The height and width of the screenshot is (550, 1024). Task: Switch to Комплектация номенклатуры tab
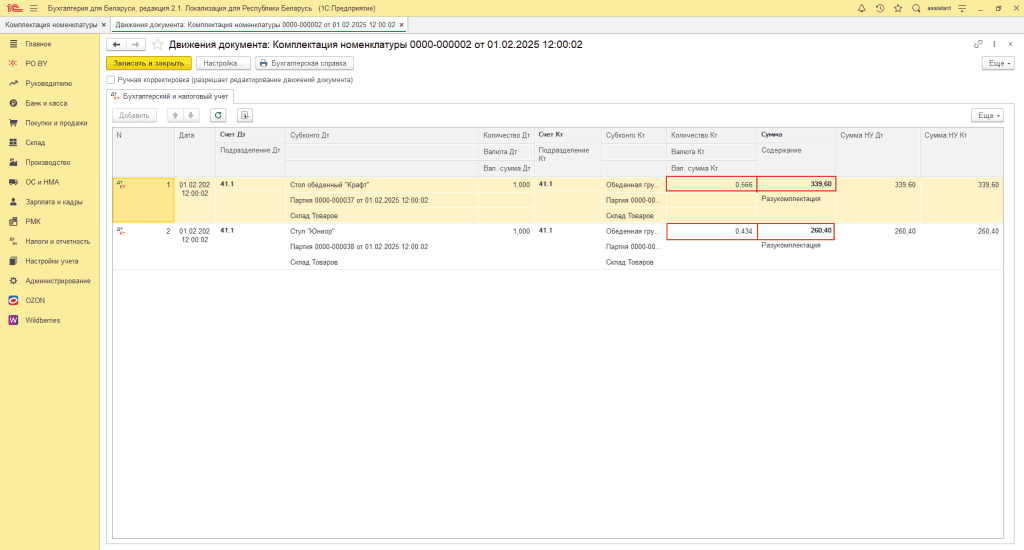tap(50, 24)
